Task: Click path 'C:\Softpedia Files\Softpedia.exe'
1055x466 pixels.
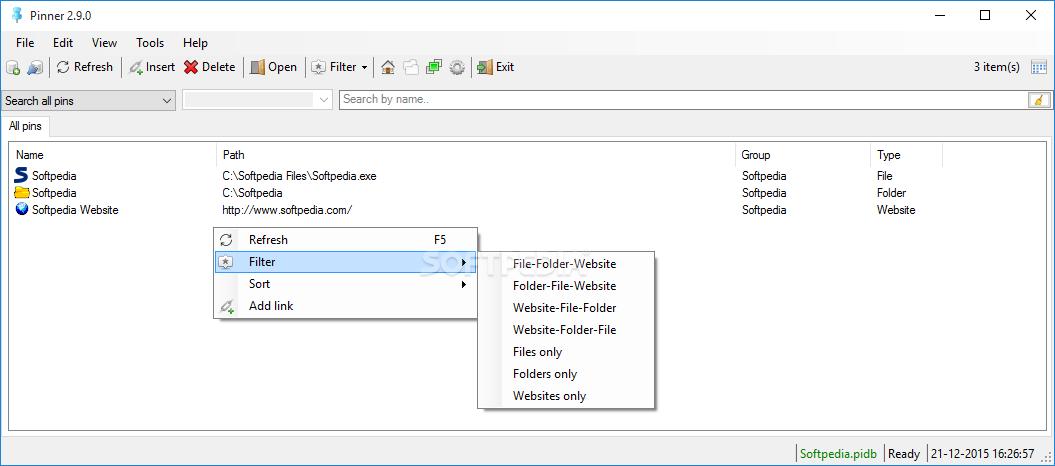Action: [299, 176]
